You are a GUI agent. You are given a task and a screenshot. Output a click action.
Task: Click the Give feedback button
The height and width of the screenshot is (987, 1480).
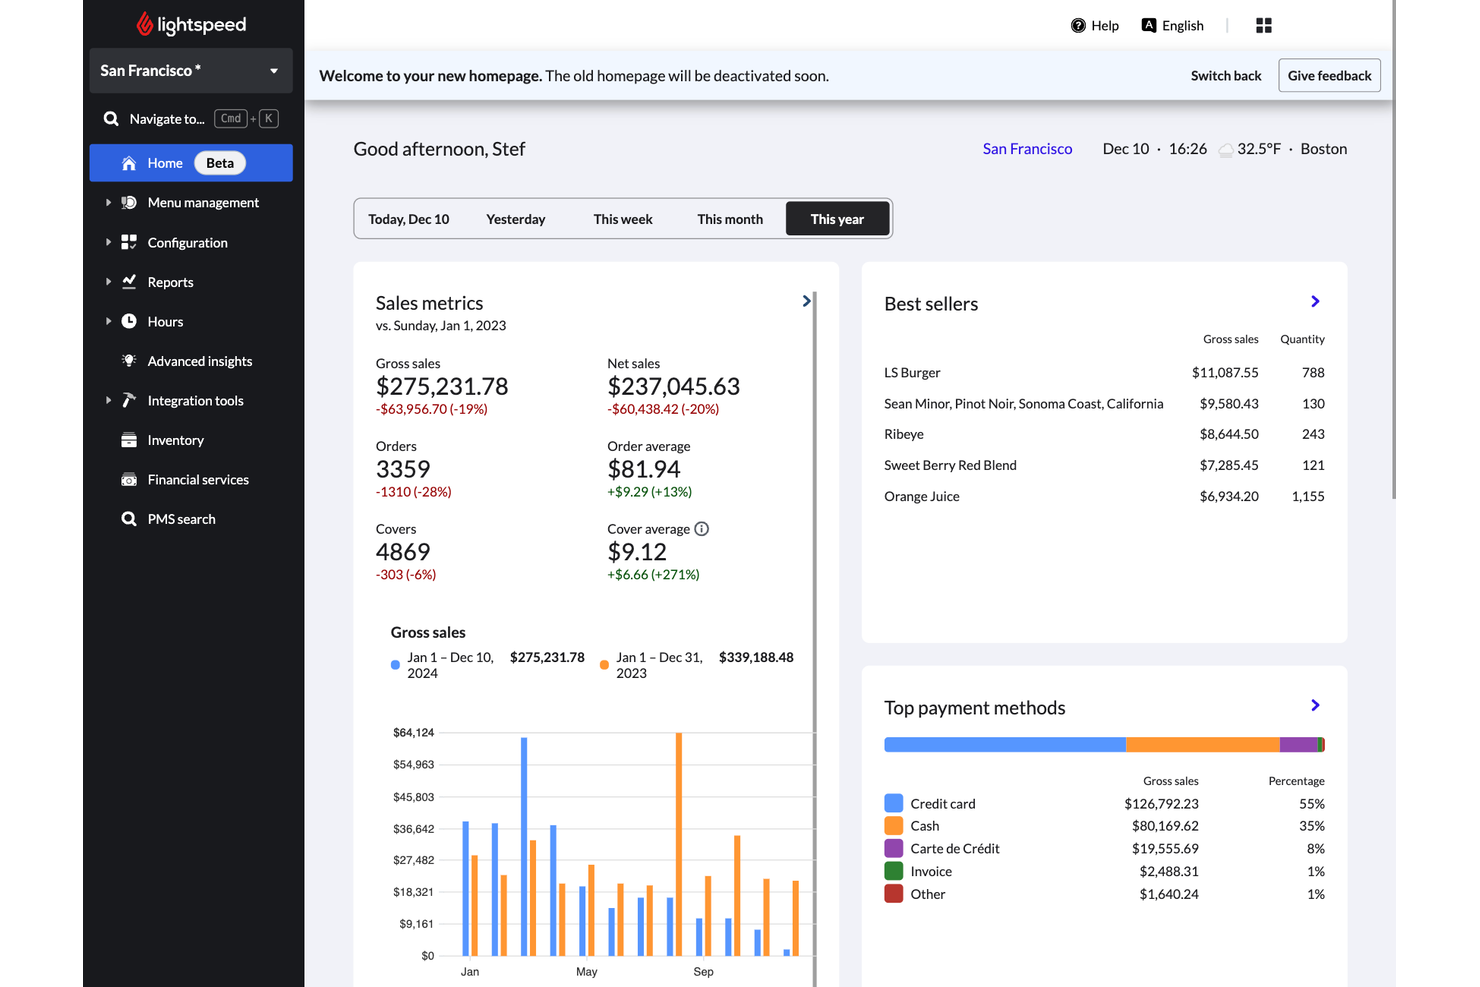(x=1329, y=75)
